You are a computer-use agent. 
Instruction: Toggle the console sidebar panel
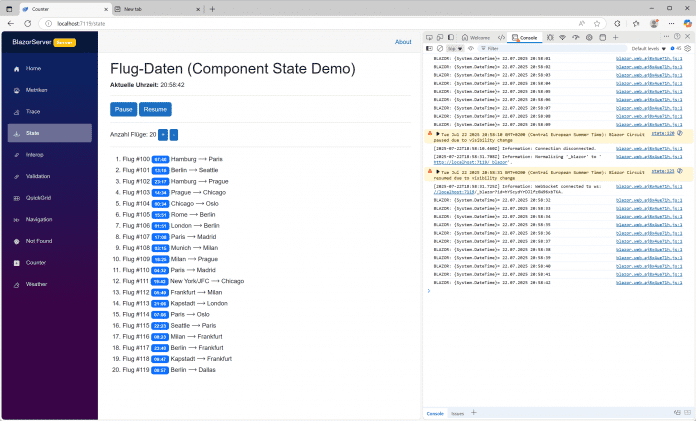click(429, 48)
